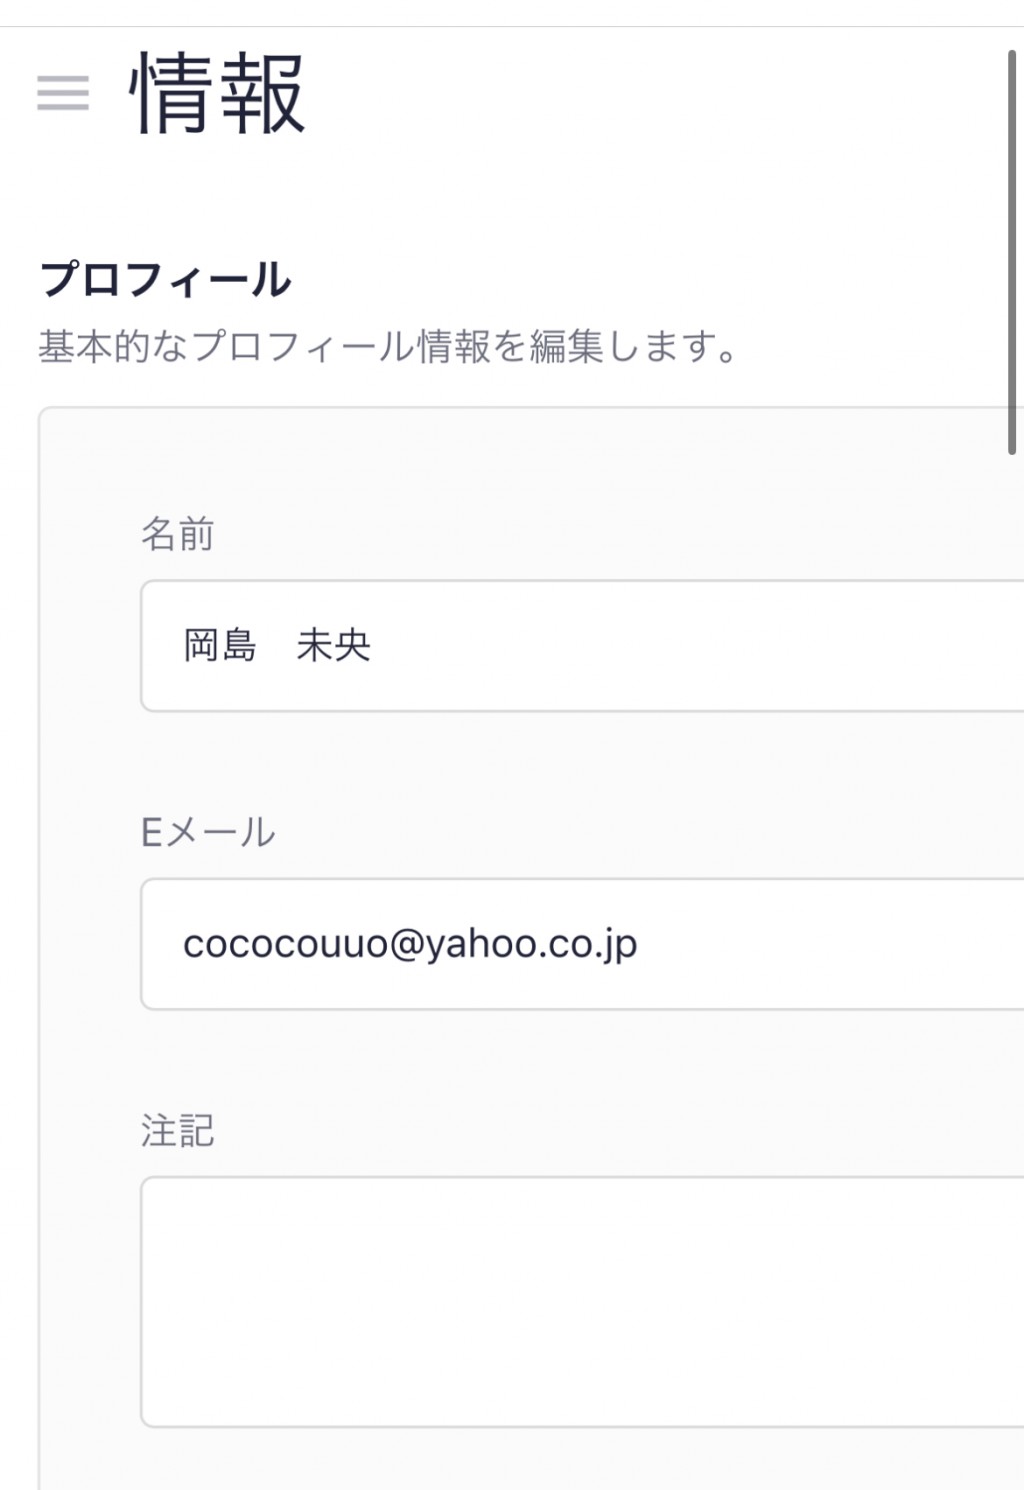
Task: Click the surname 岡島 in the name field
Action: tap(220, 646)
